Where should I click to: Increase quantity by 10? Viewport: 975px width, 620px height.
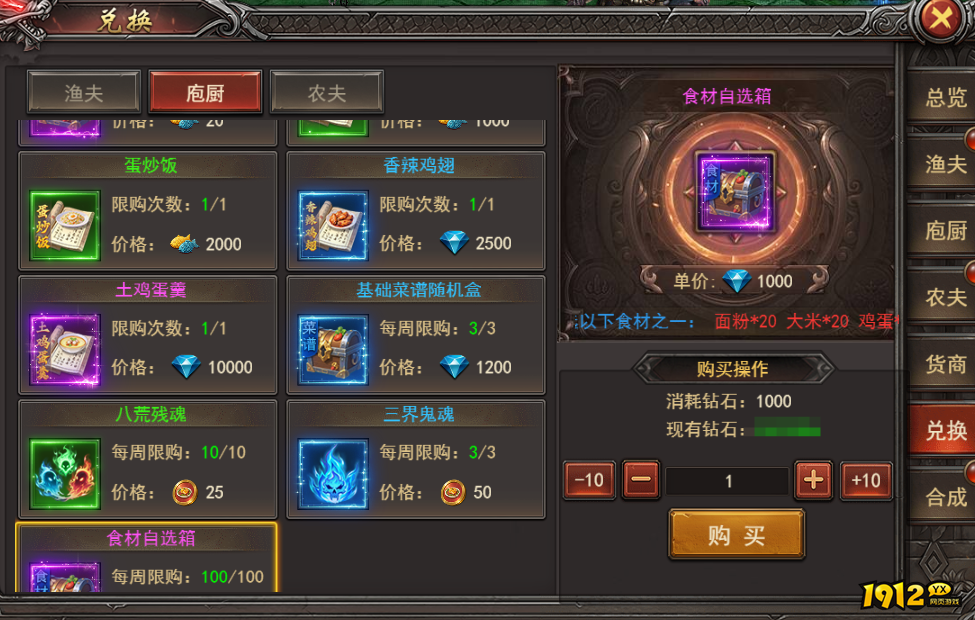tap(866, 480)
